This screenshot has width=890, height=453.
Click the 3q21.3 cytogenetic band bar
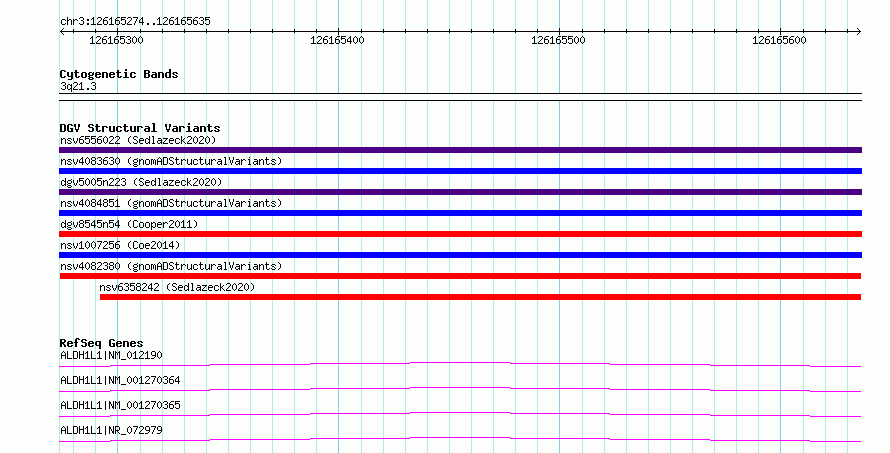click(460, 97)
